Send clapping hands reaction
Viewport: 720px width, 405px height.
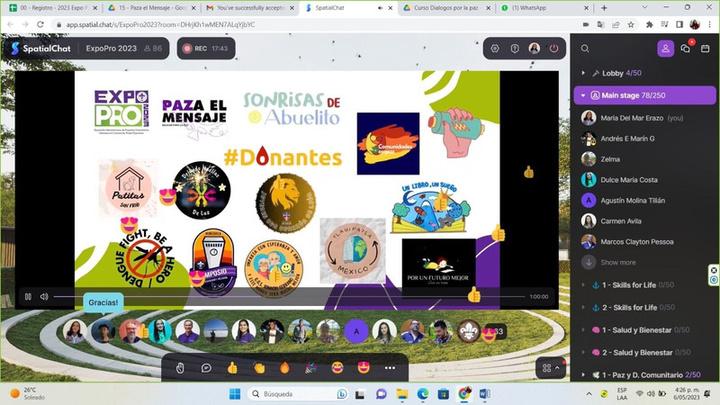coord(259,368)
